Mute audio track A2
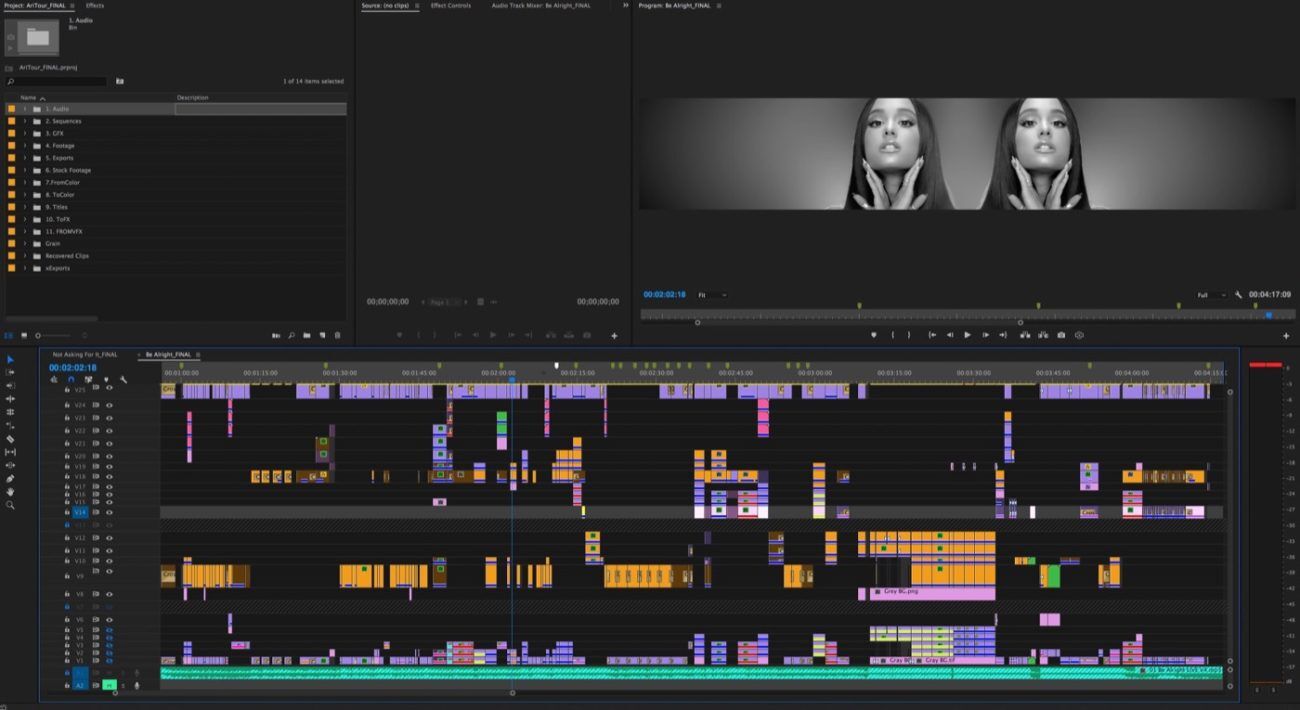The width and height of the screenshot is (1300, 710). click(107, 684)
